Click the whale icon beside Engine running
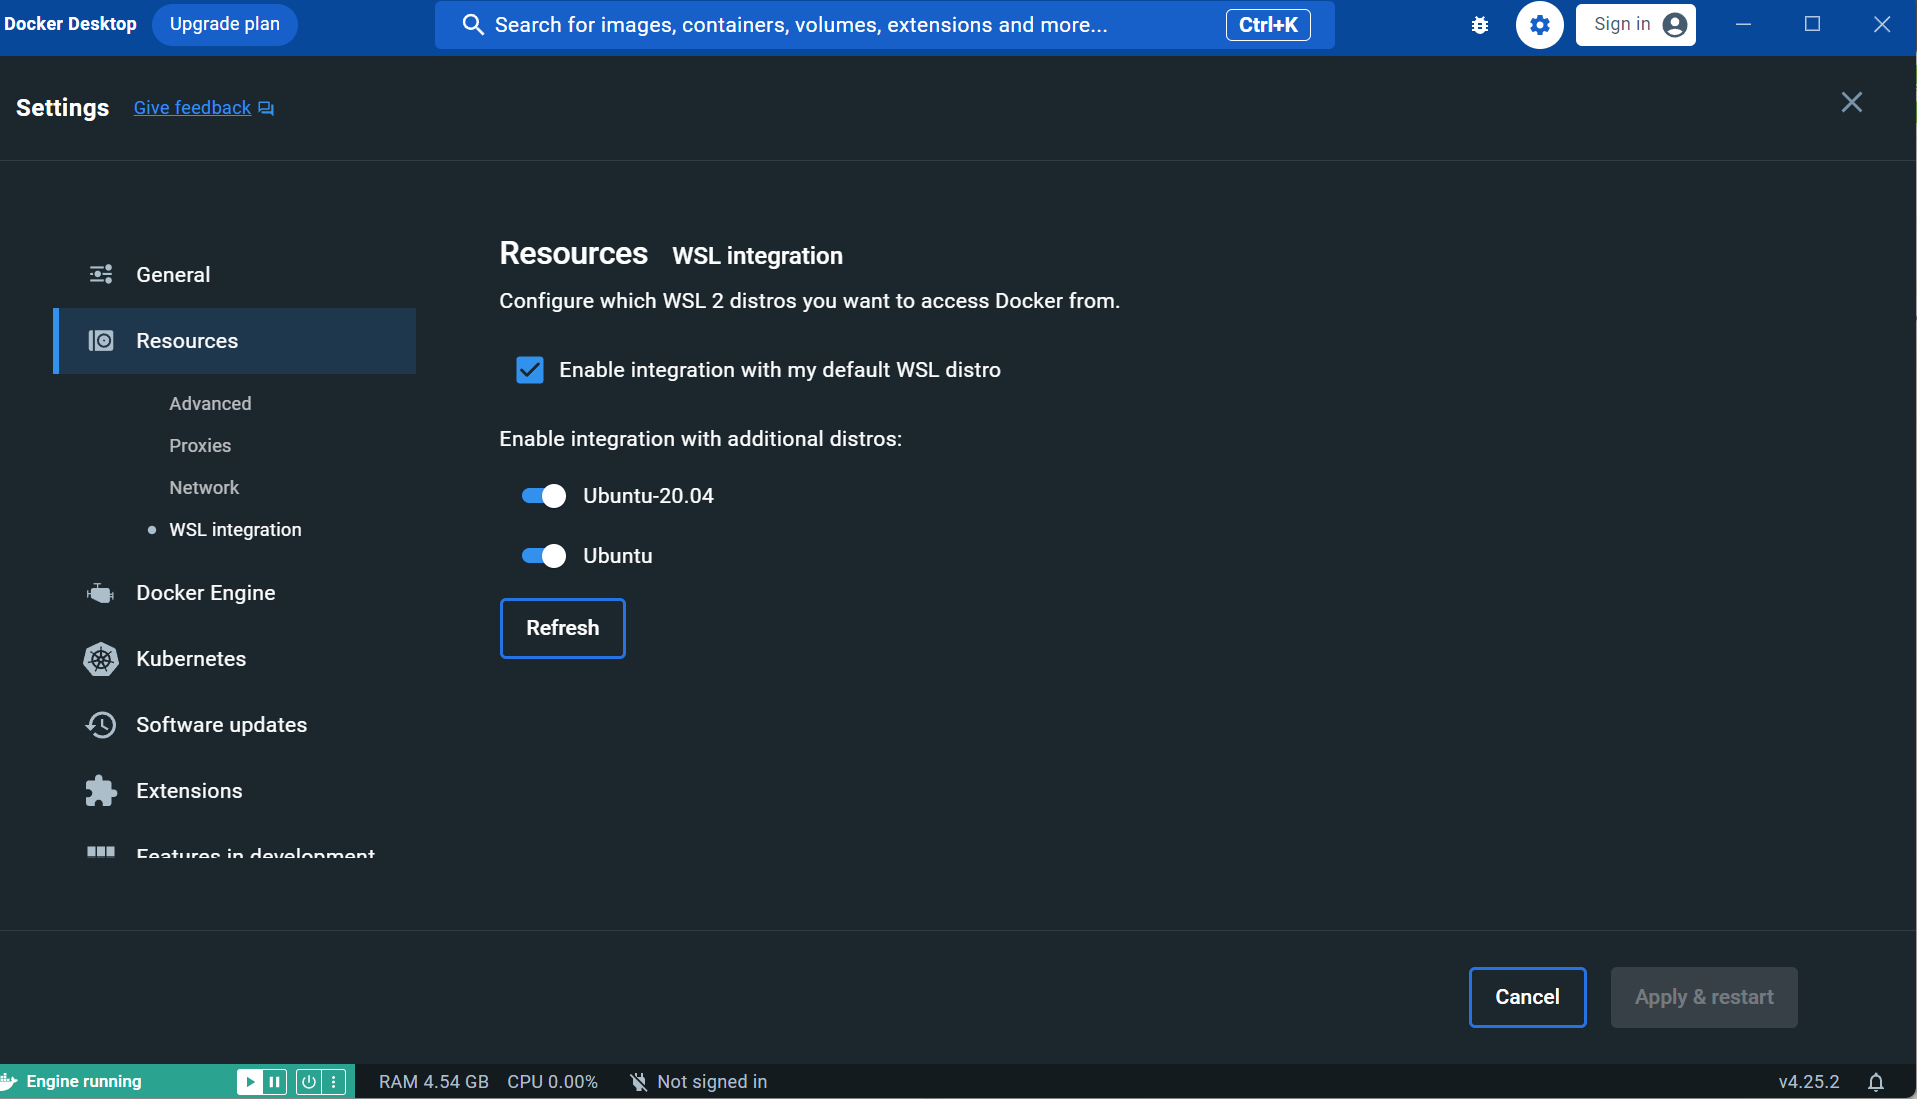 9,1081
